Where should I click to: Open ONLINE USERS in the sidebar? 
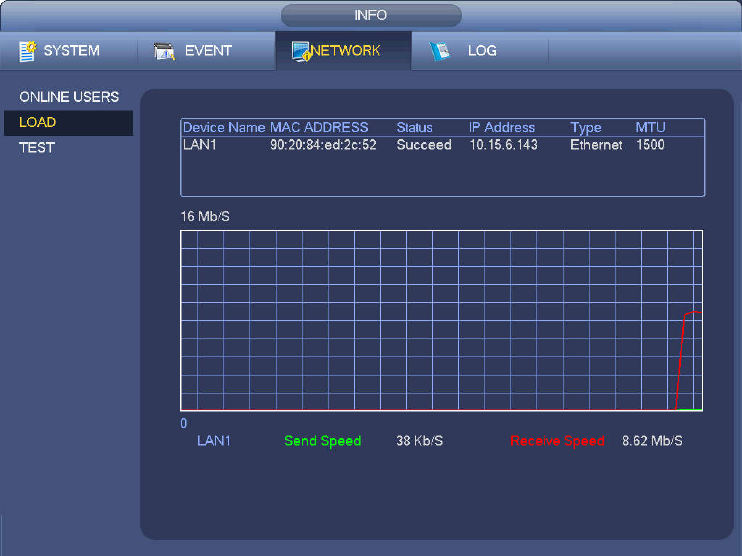click(x=69, y=97)
